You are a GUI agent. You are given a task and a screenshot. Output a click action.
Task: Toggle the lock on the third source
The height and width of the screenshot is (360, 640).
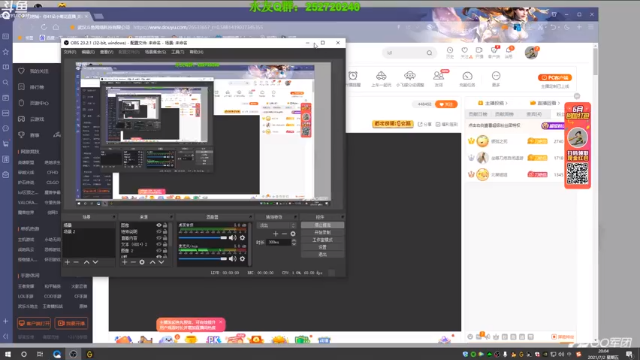pyautogui.click(x=165, y=238)
